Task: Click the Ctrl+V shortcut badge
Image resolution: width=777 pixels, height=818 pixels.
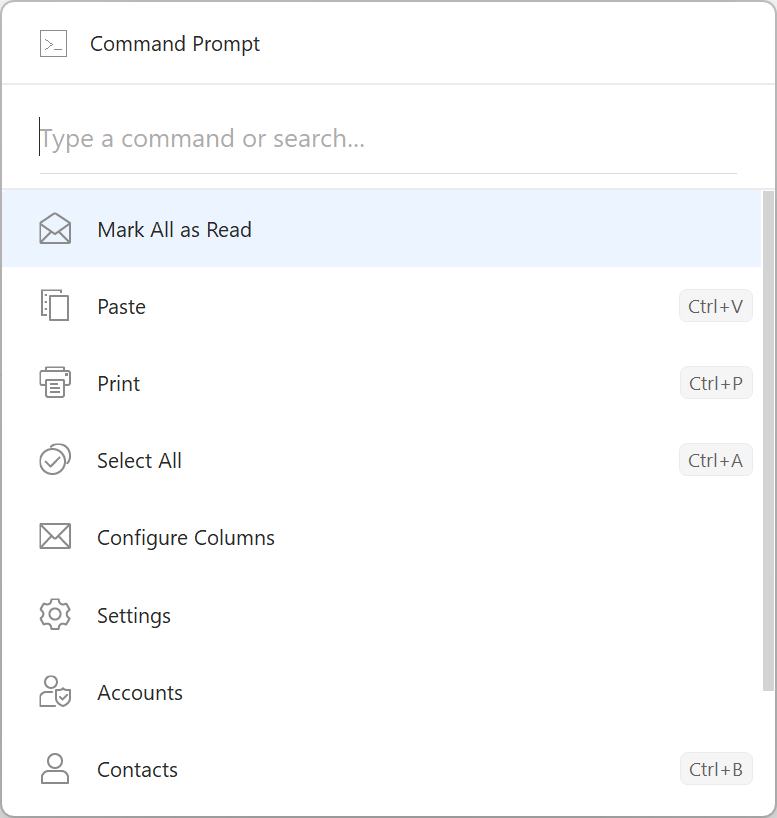Action: (715, 306)
